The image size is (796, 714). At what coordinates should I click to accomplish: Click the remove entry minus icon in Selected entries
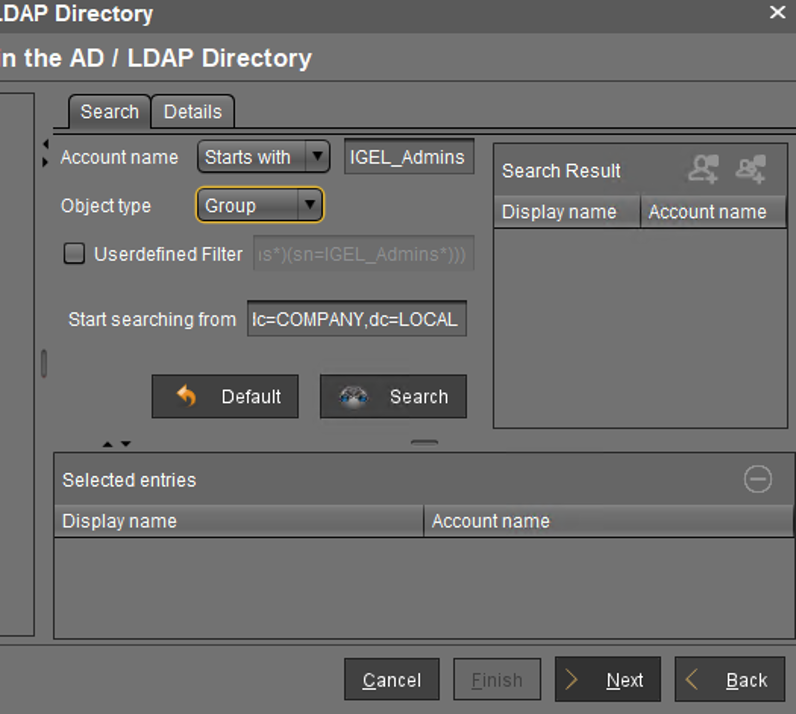point(758,479)
